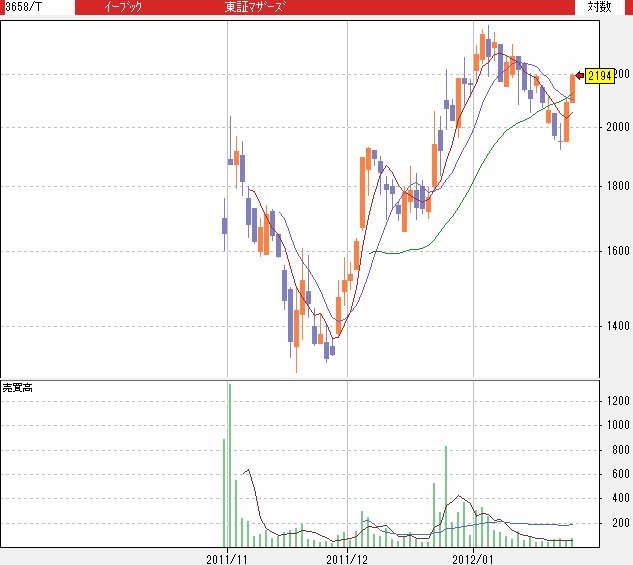Click the 2011/11 date axis label

(227, 559)
